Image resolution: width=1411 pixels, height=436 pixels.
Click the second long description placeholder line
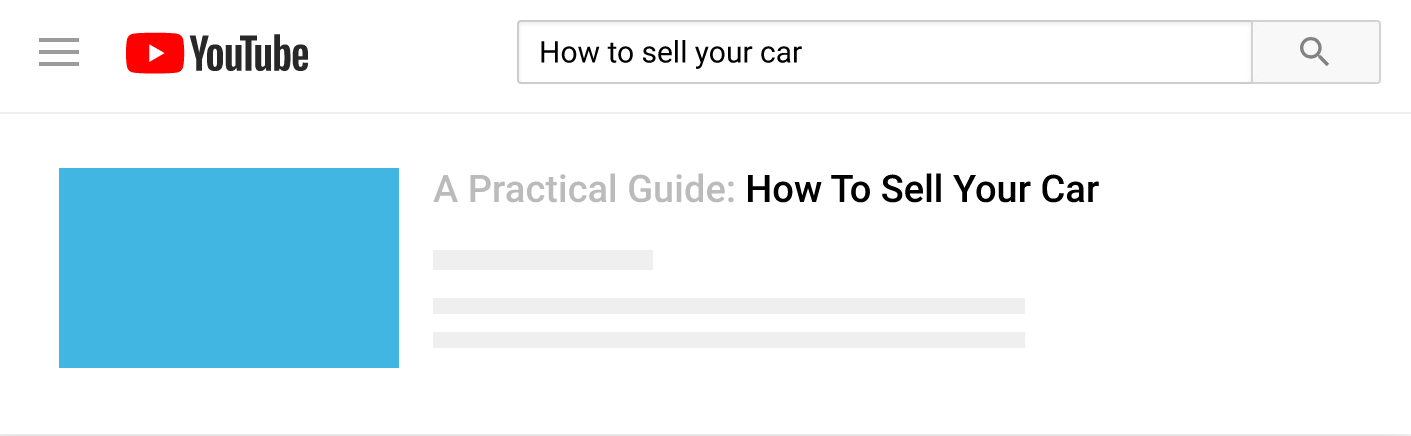(728, 340)
